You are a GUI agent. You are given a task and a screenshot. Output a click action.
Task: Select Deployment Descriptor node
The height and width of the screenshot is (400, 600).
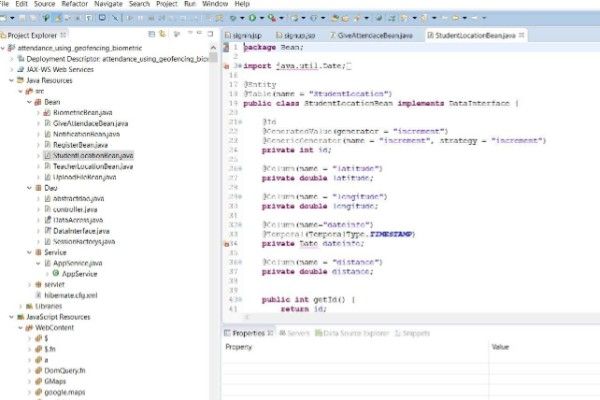point(117,59)
